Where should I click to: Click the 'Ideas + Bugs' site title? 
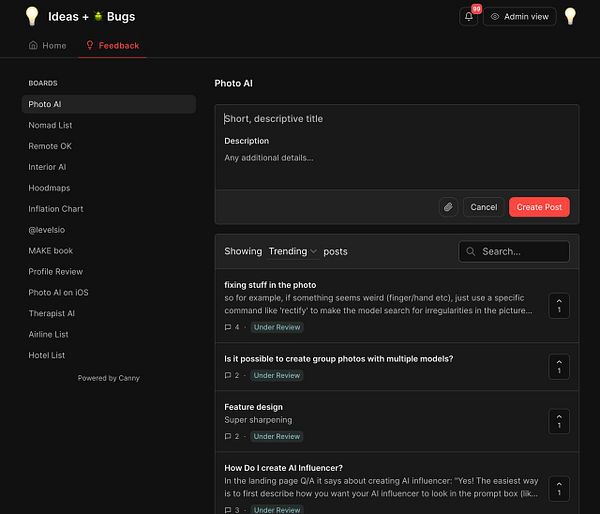(x=91, y=16)
